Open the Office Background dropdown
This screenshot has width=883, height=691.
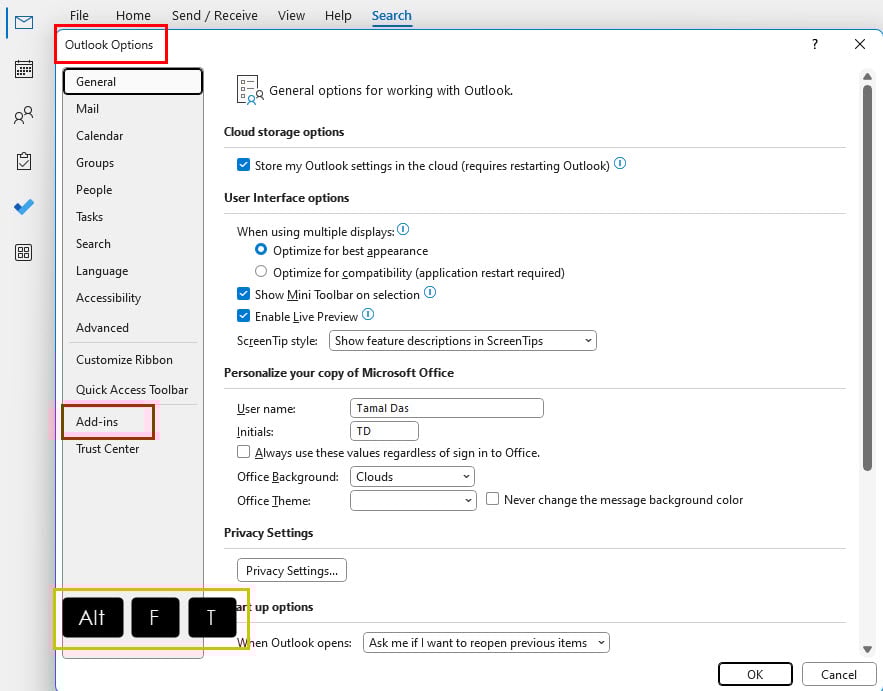click(412, 477)
